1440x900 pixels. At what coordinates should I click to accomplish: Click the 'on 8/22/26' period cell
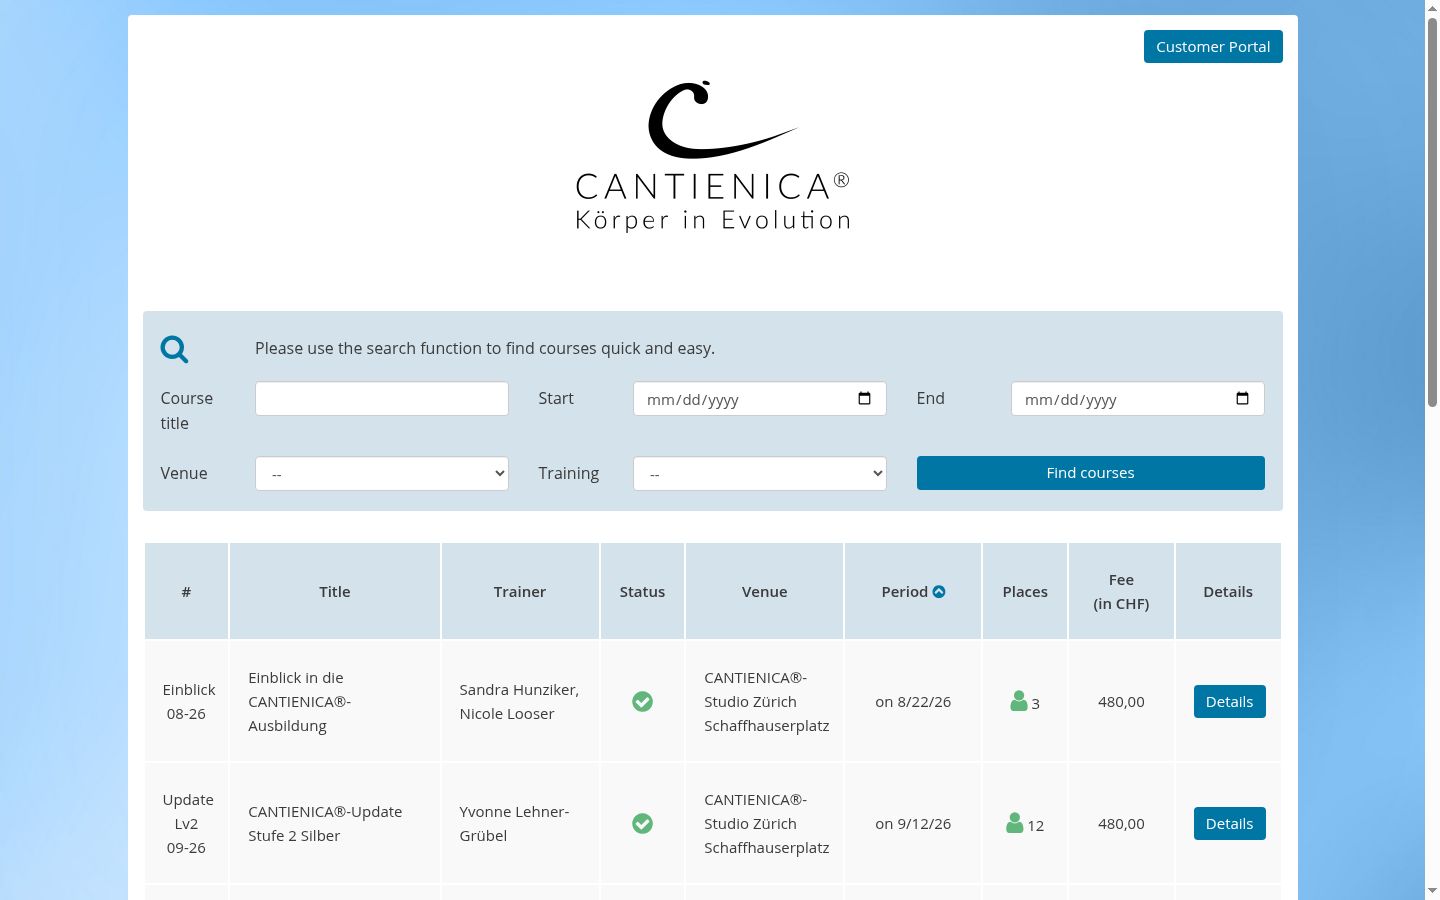[x=913, y=702]
